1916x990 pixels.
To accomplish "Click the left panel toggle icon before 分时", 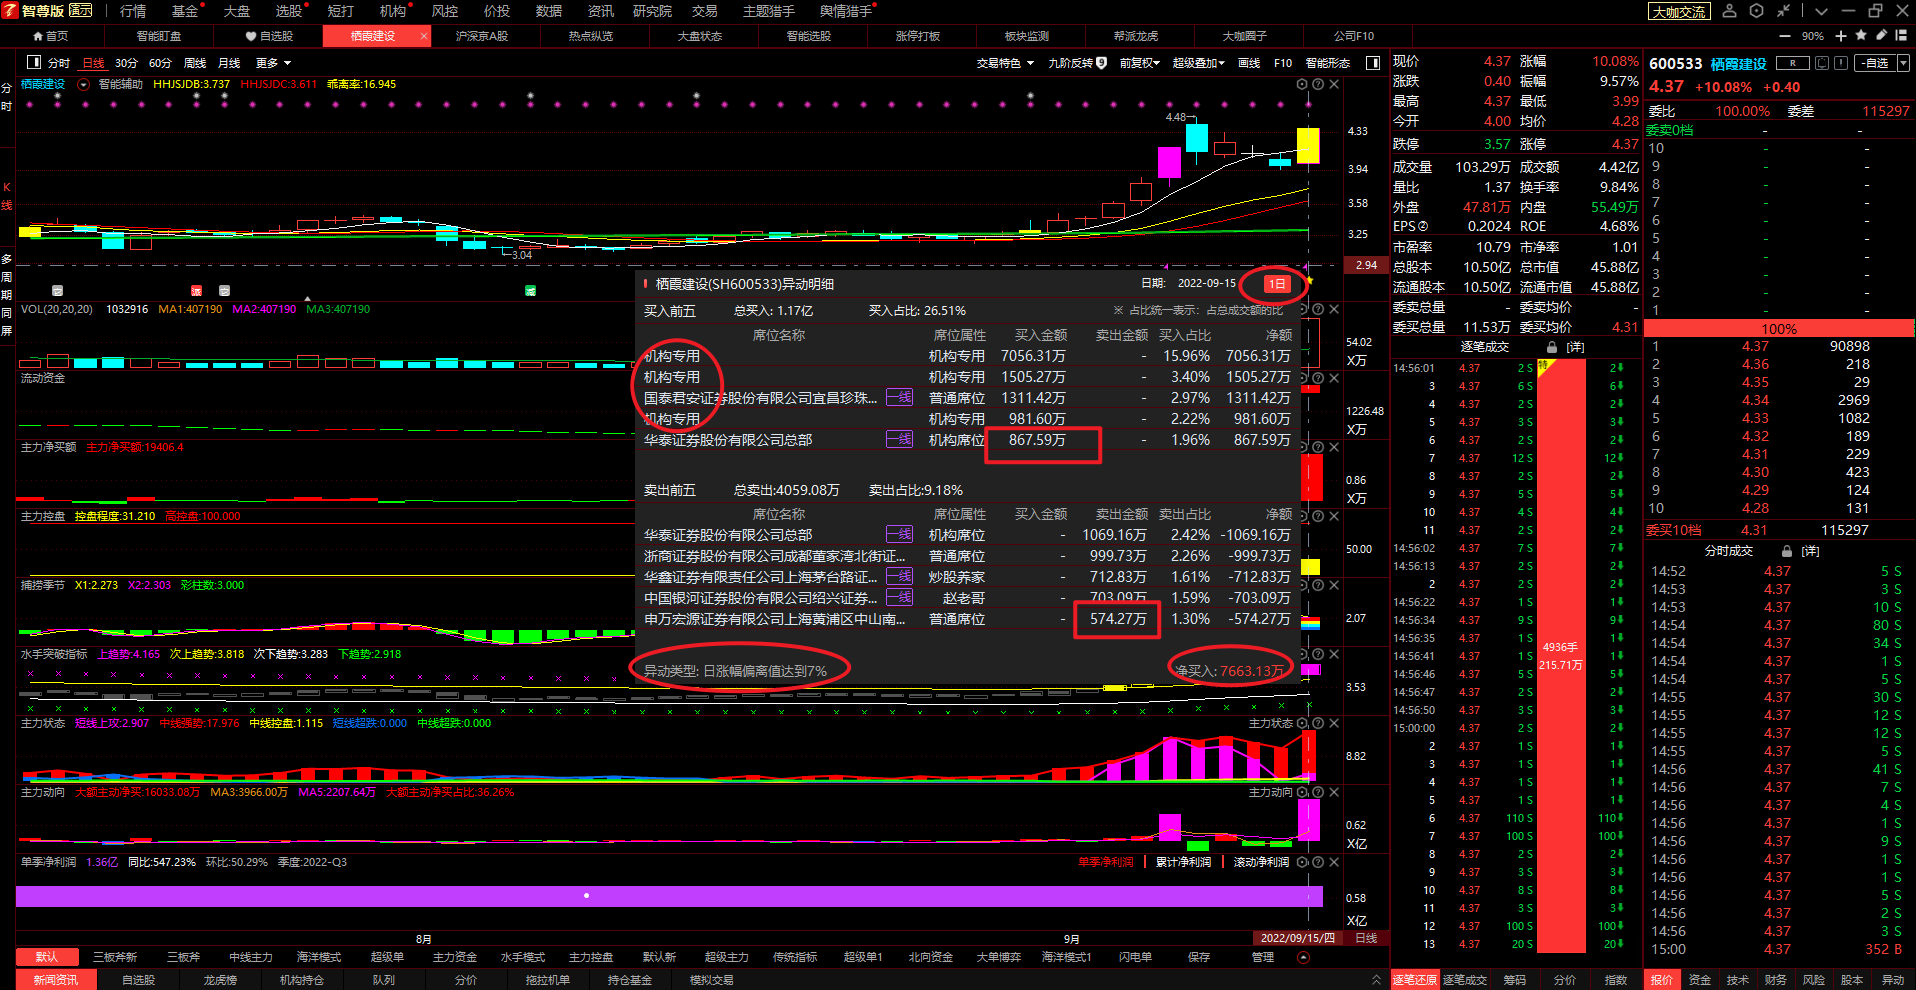I will [x=34, y=62].
